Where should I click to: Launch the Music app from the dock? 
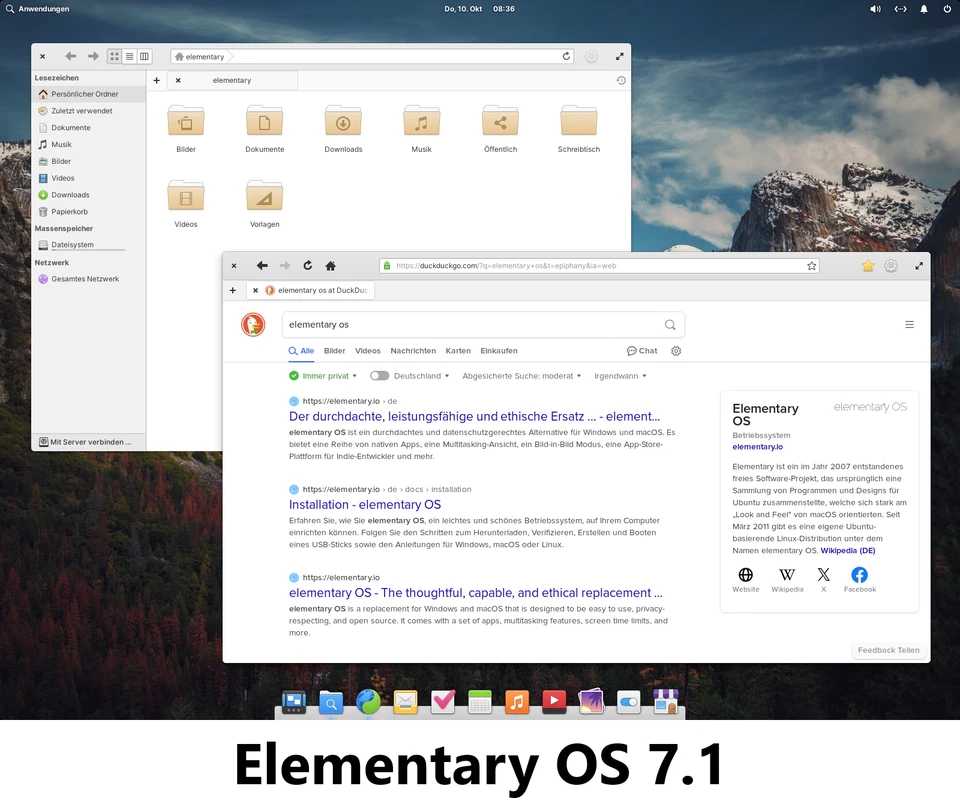(516, 702)
